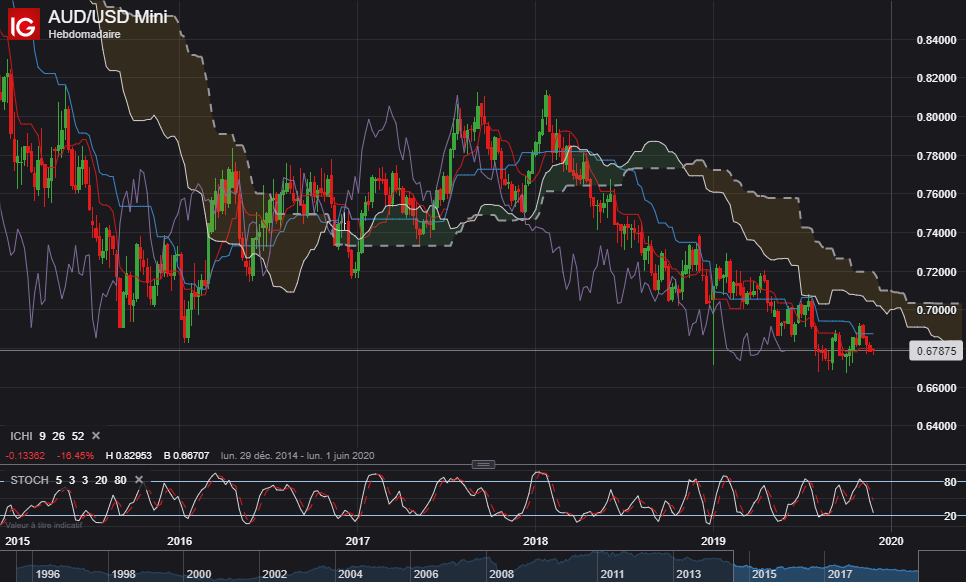
Task: Click 1998 in the overview navigator
Action: tap(123, 574)
